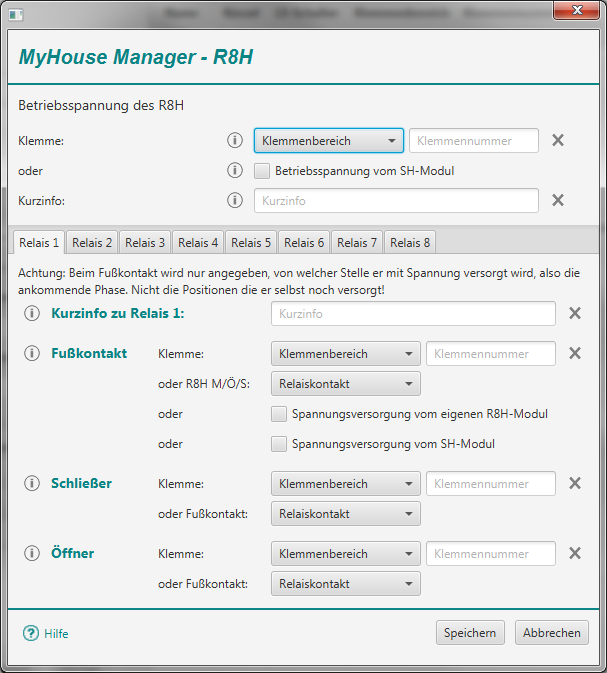The image size is (607, 673).
Task: Expand the Relaiskontakt dropdown under Fußkontakt
Action: pyautogui.click(x=345, y=383)
